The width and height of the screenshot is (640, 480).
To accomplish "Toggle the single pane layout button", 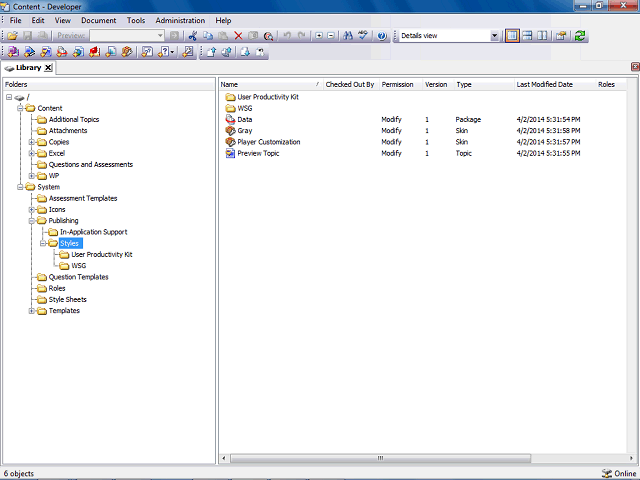I will click(x=512, y=36).
